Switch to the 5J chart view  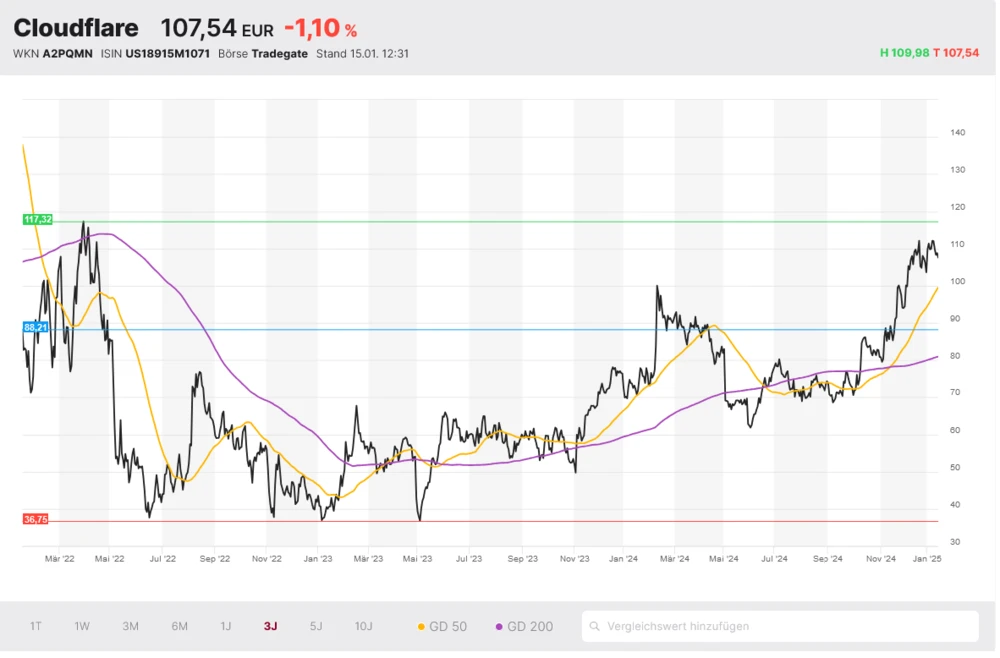[x=316, y=627]
